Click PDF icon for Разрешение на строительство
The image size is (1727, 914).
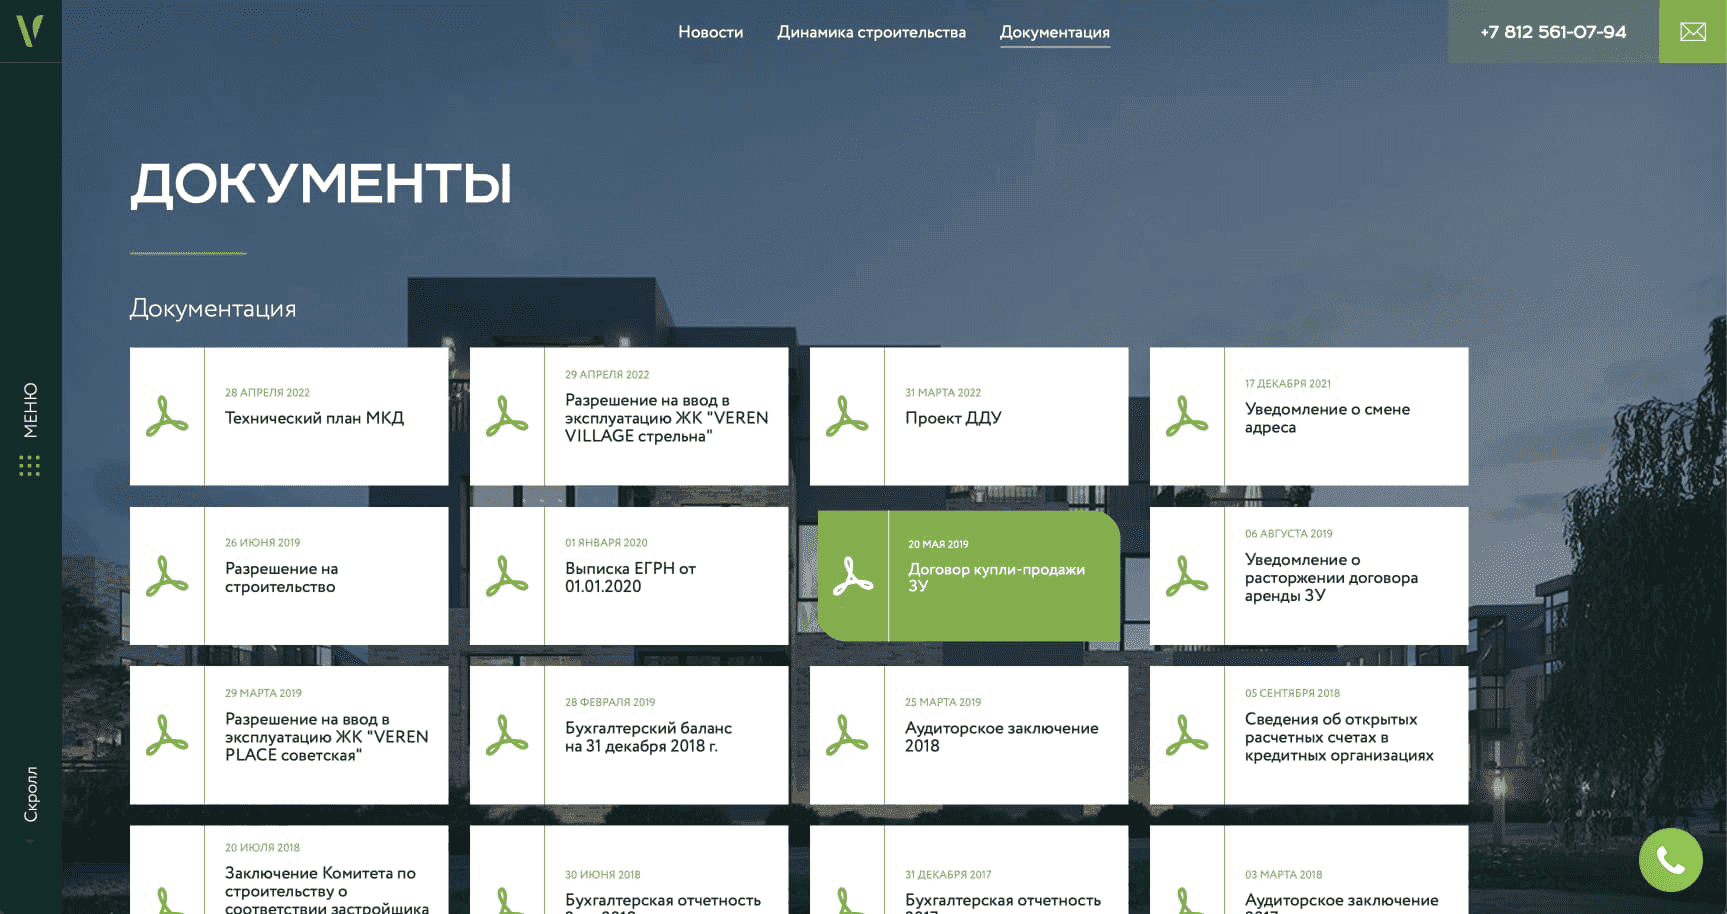167,576
